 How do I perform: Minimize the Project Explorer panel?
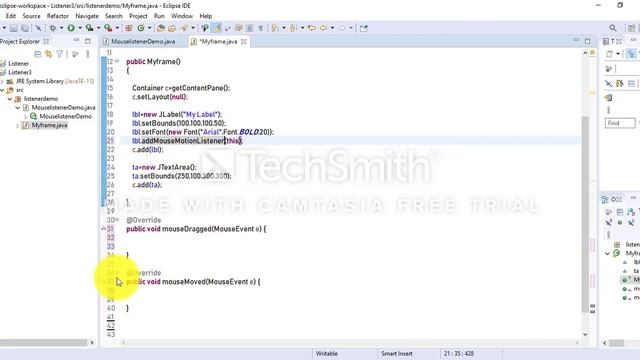point(76,40)
